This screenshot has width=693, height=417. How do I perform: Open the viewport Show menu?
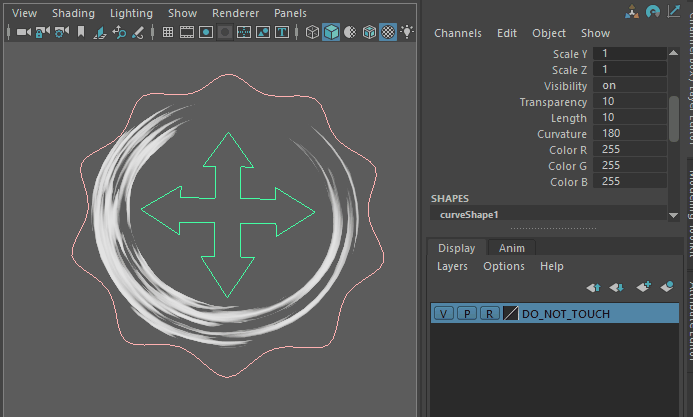[x=183, y=13]
